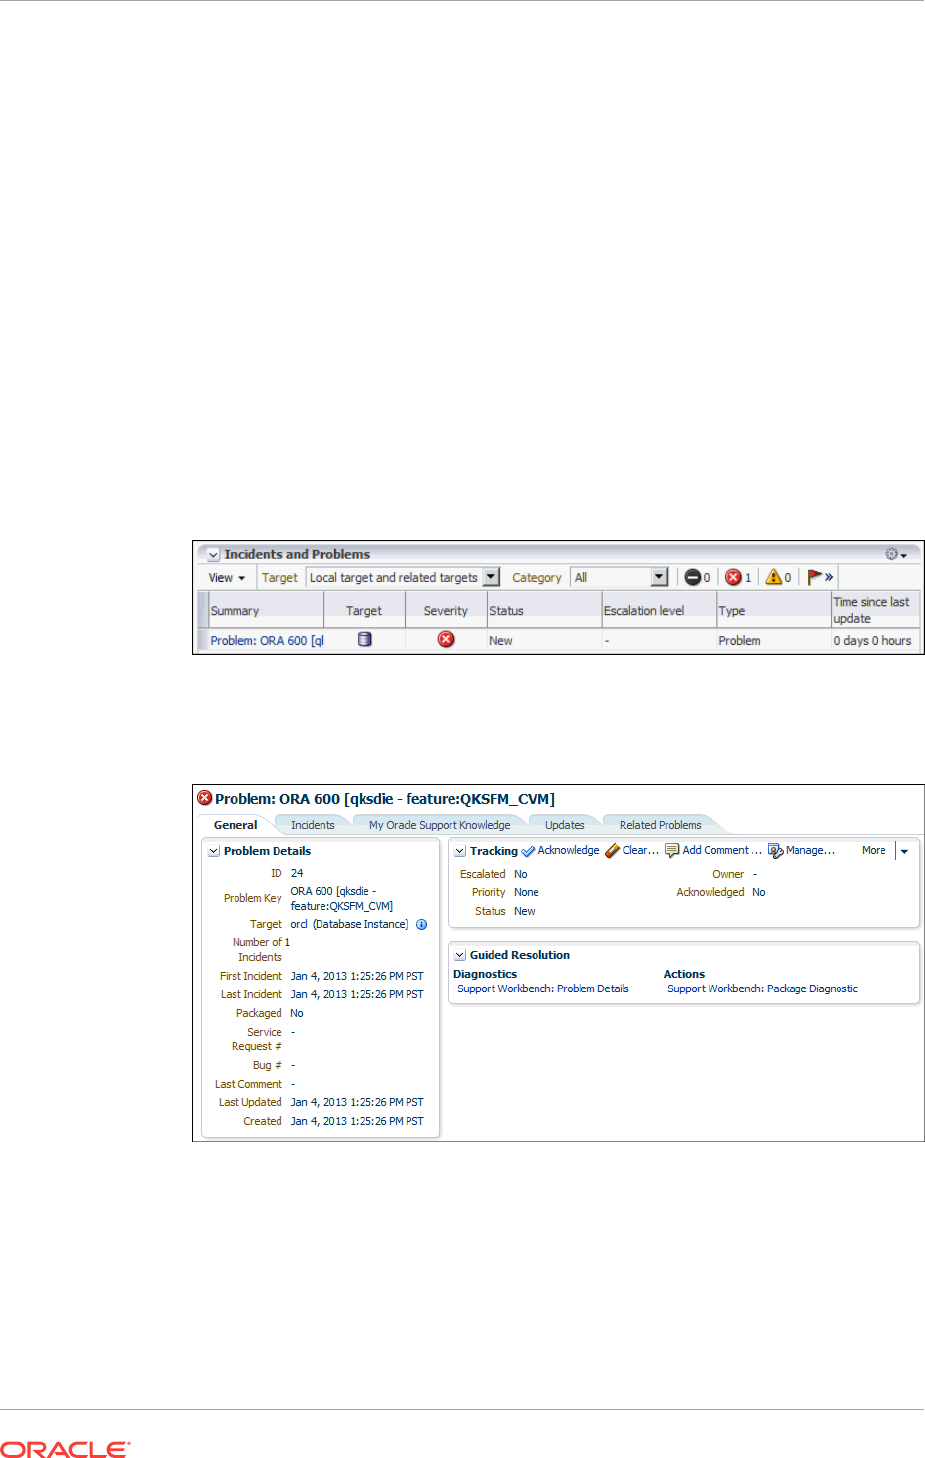
Task: Click the red flag escalated filter icon
Action: [815, 577]
